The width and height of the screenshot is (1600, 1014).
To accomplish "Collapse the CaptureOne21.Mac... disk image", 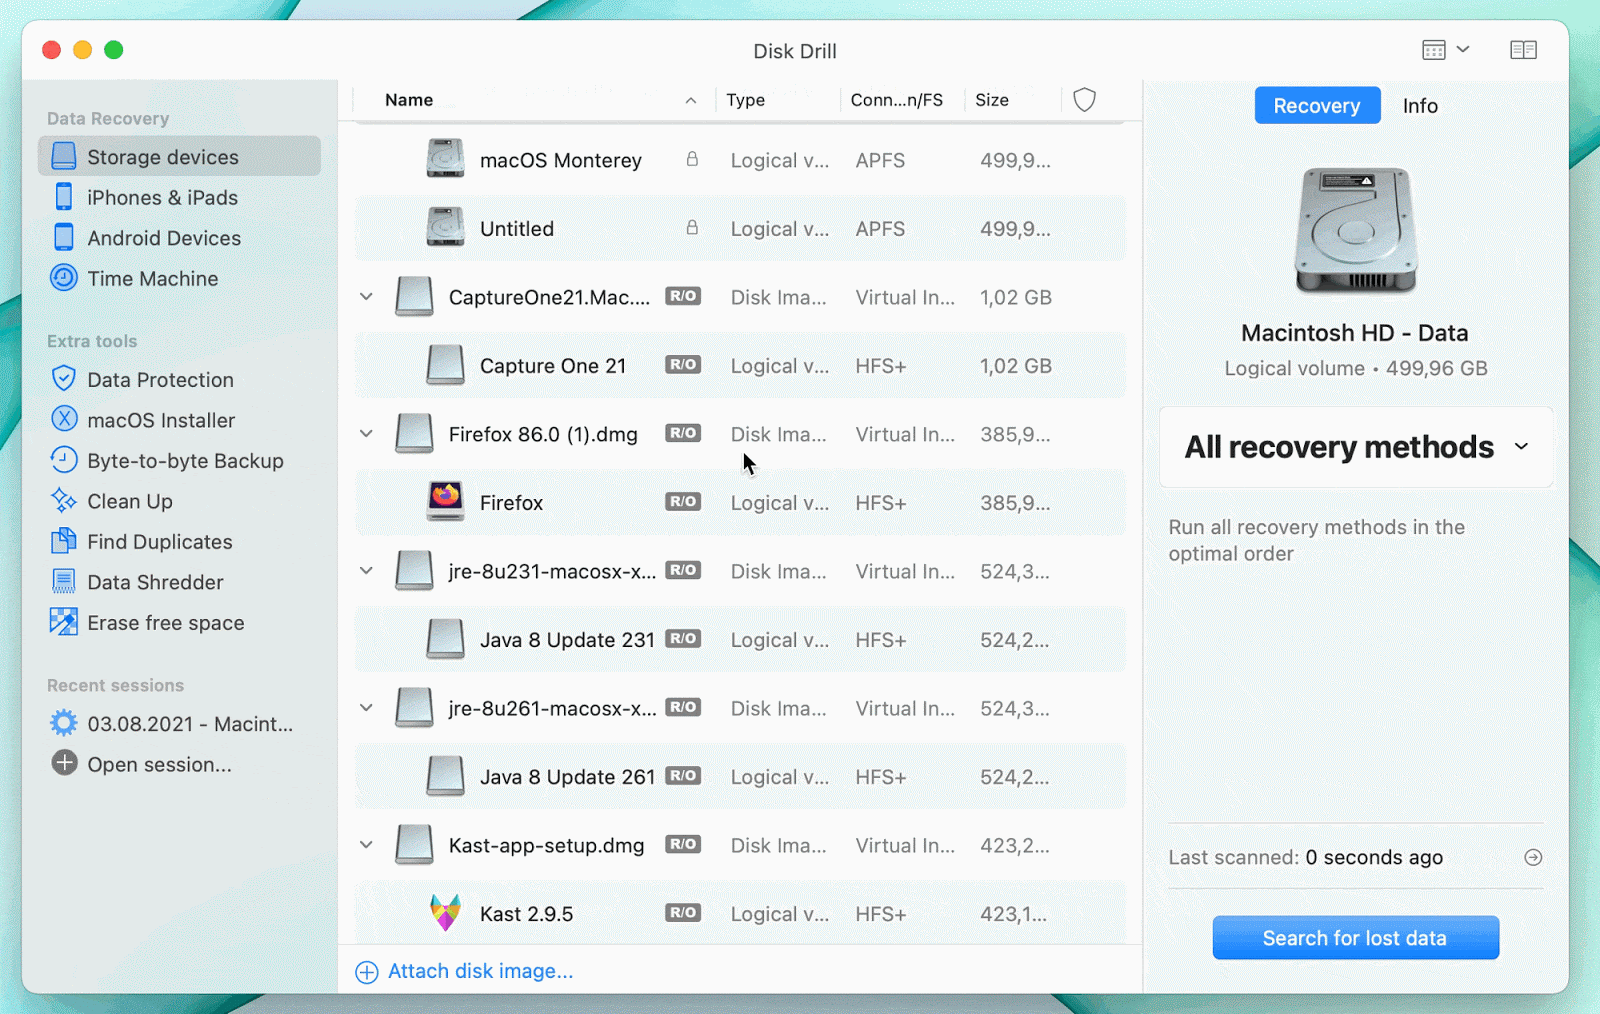I will [x=366, y=297].
